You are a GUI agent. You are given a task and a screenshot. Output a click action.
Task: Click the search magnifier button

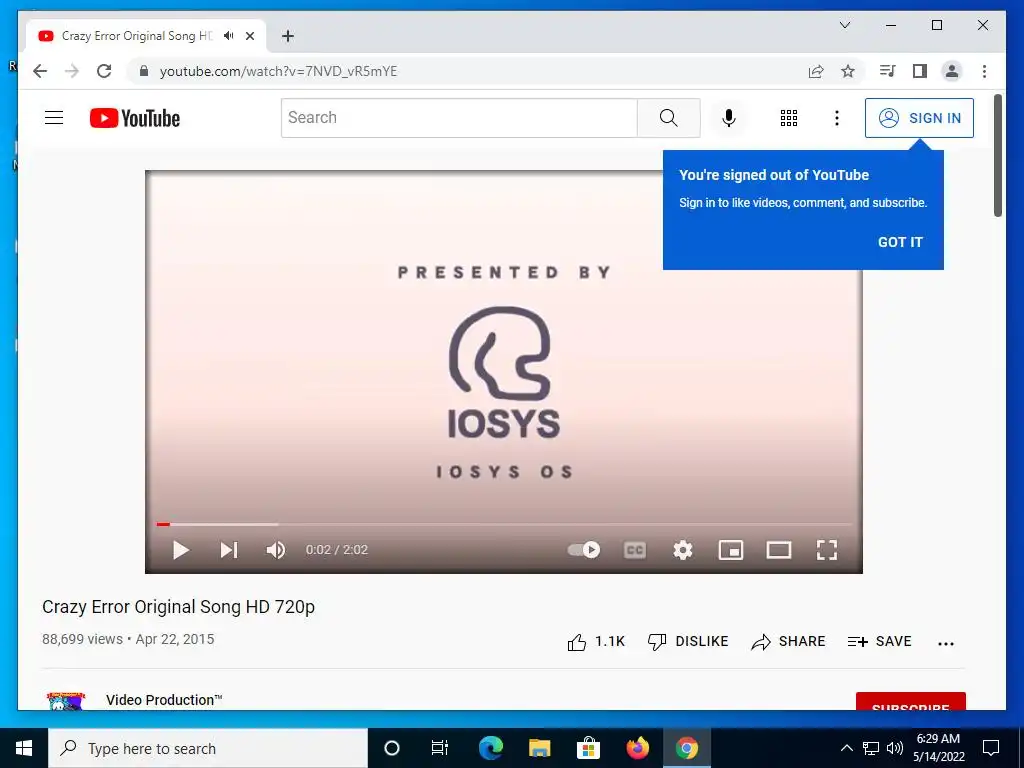668,118
